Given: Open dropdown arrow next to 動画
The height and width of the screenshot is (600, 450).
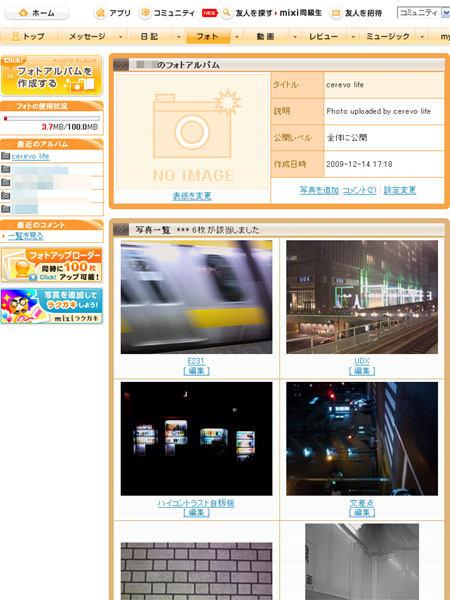Looking at the screenshot, I should tap(295, 37).
